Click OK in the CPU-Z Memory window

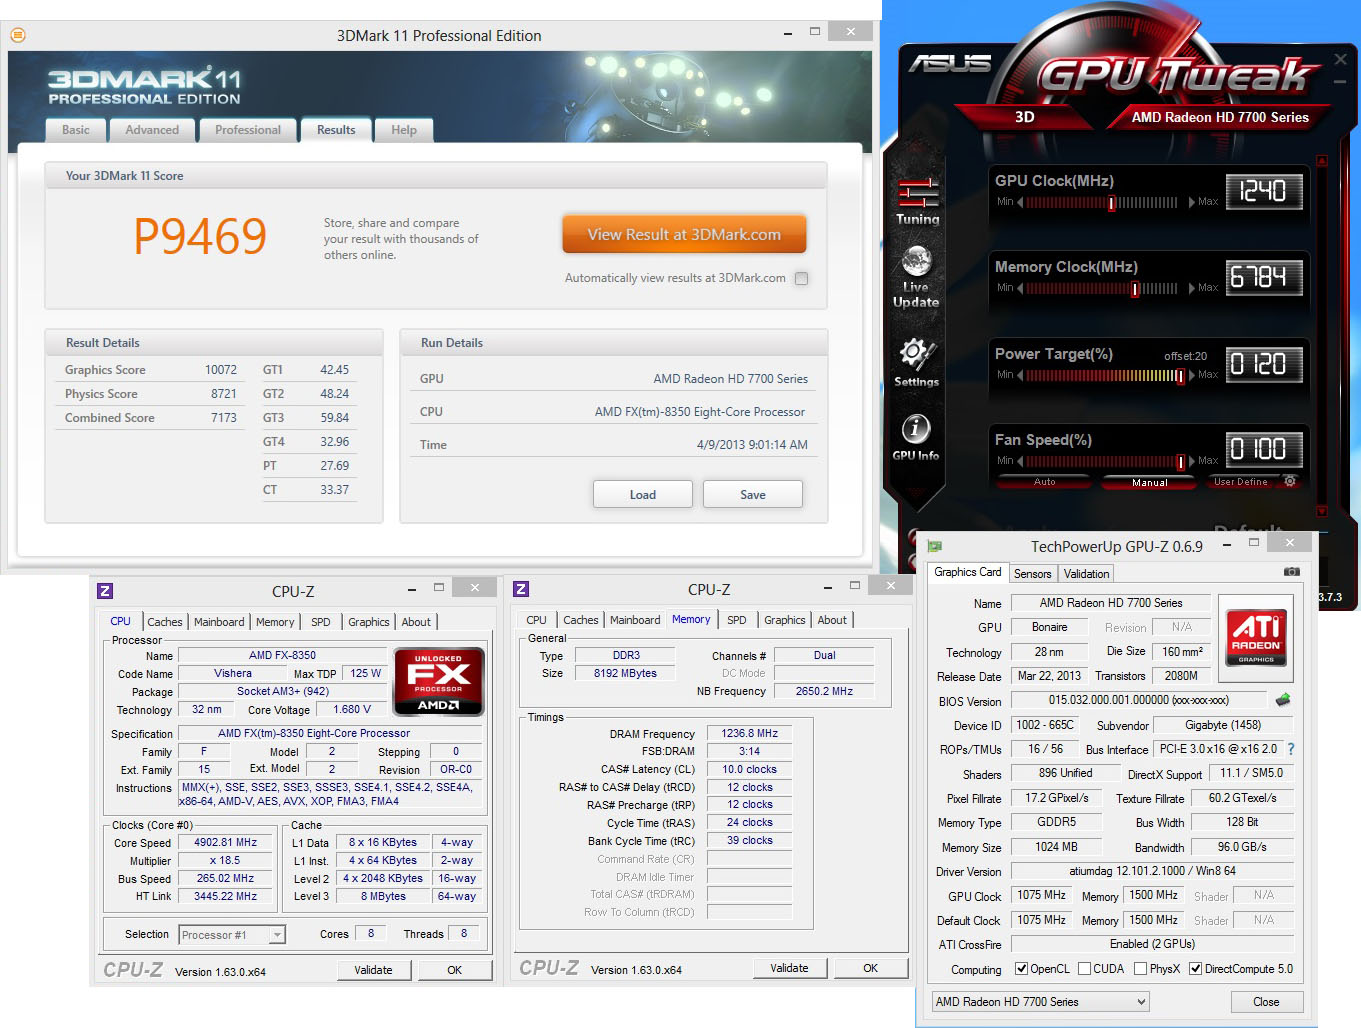[x=871, y=968]
